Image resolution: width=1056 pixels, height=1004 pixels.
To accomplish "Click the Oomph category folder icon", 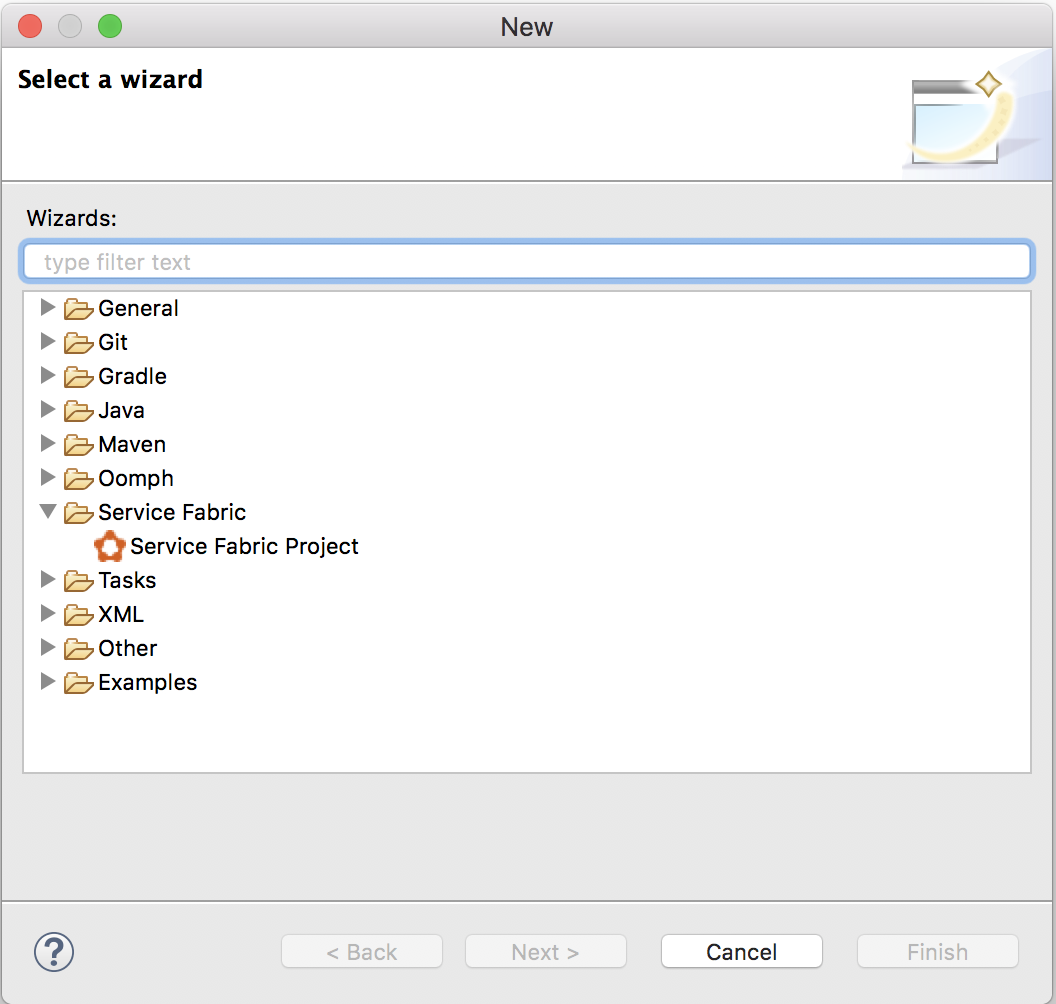I will point(78,478).
